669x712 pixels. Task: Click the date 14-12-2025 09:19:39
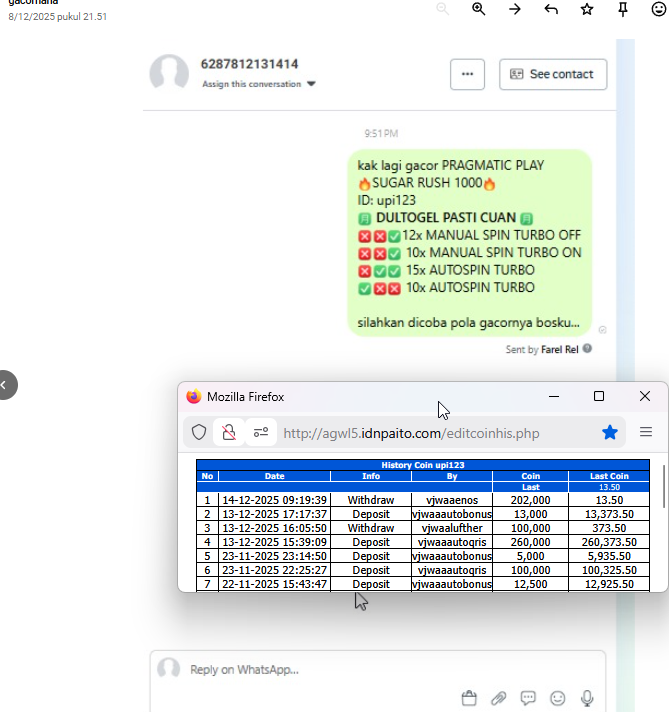coord(274,500)
